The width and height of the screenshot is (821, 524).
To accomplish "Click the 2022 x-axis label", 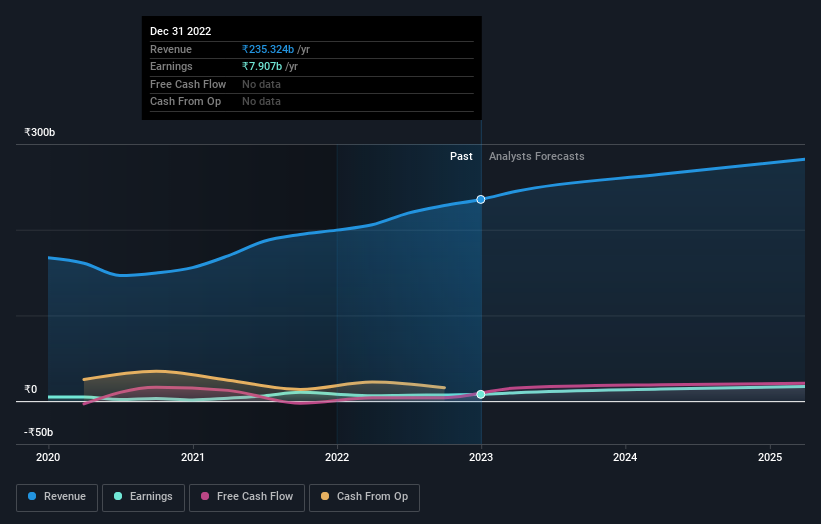I will pos(337,457).
